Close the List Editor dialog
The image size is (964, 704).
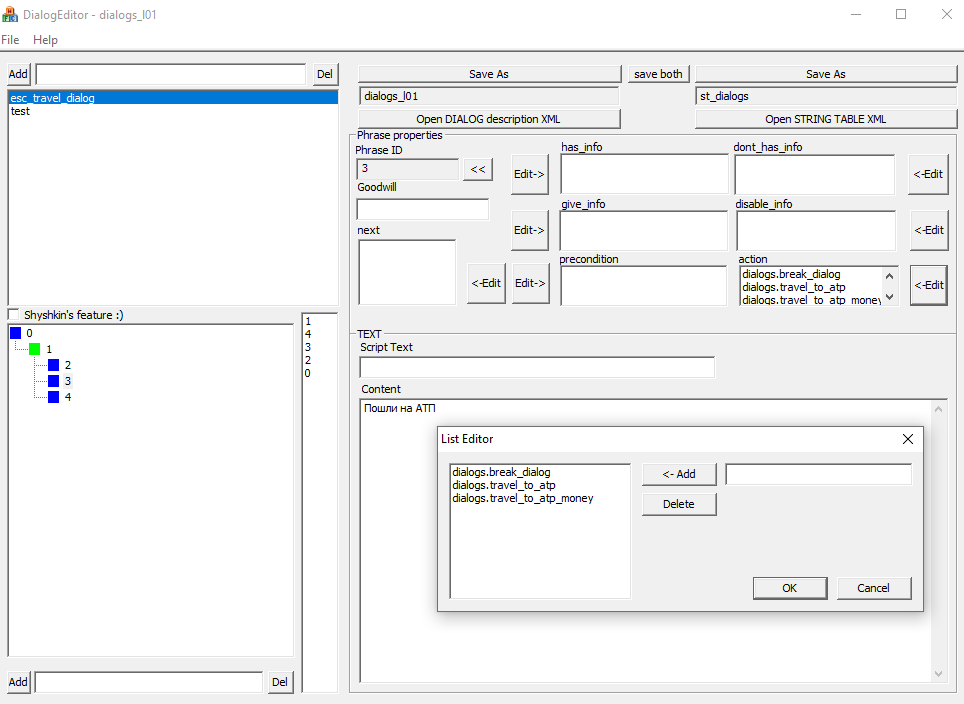[907, 439]
